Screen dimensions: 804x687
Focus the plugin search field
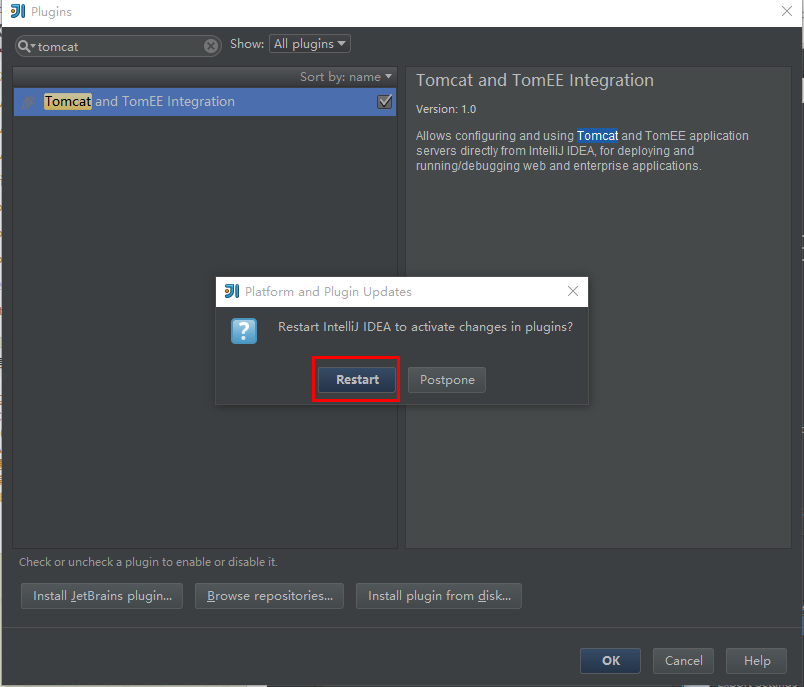(118, 46)
